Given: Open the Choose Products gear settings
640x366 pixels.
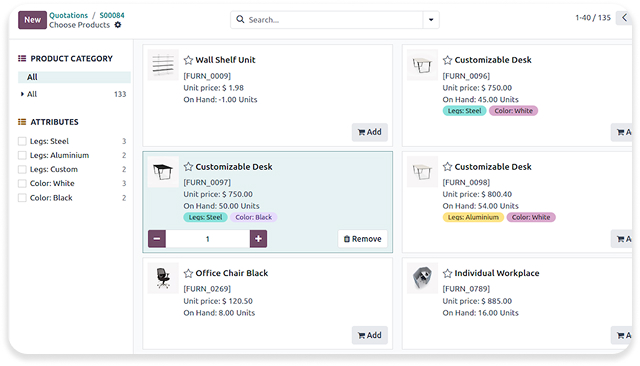Looking at the screenshot, I should click(x=118, y=25).
